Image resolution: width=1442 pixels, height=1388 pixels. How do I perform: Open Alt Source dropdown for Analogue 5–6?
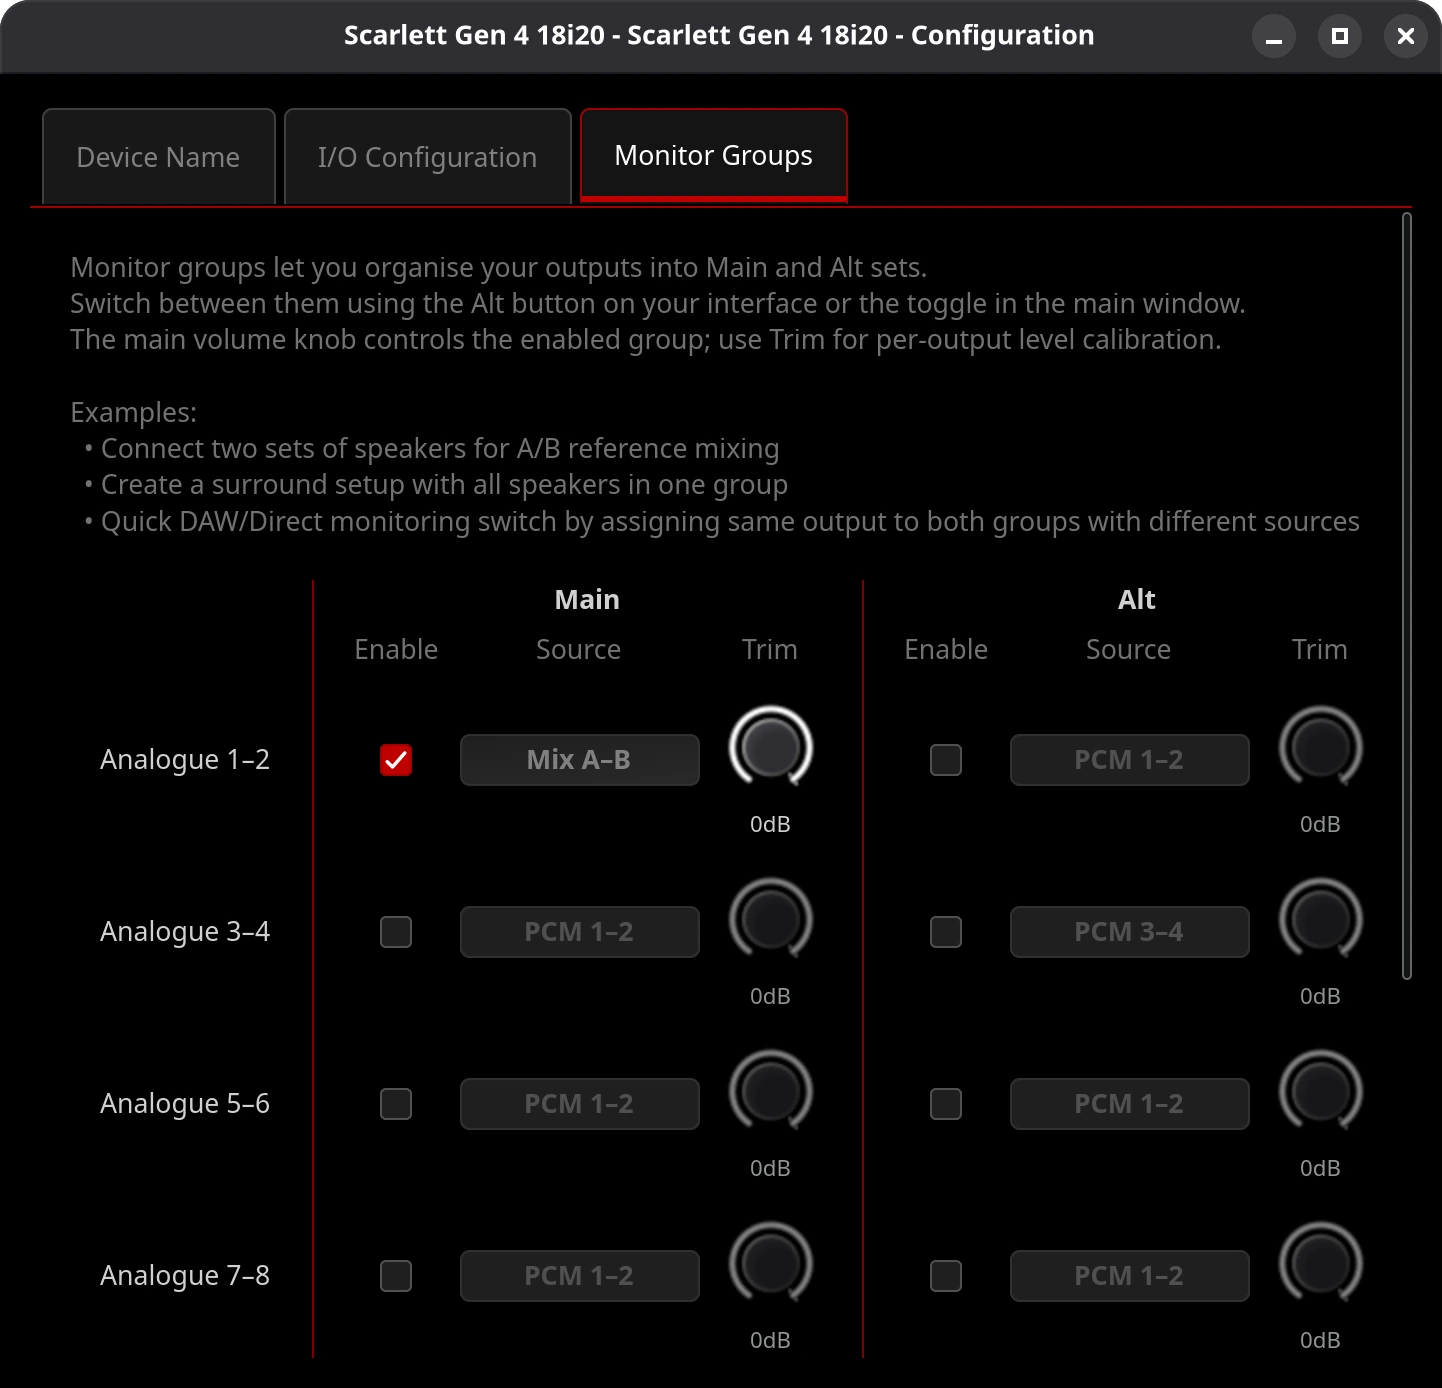(1130, 1104)
